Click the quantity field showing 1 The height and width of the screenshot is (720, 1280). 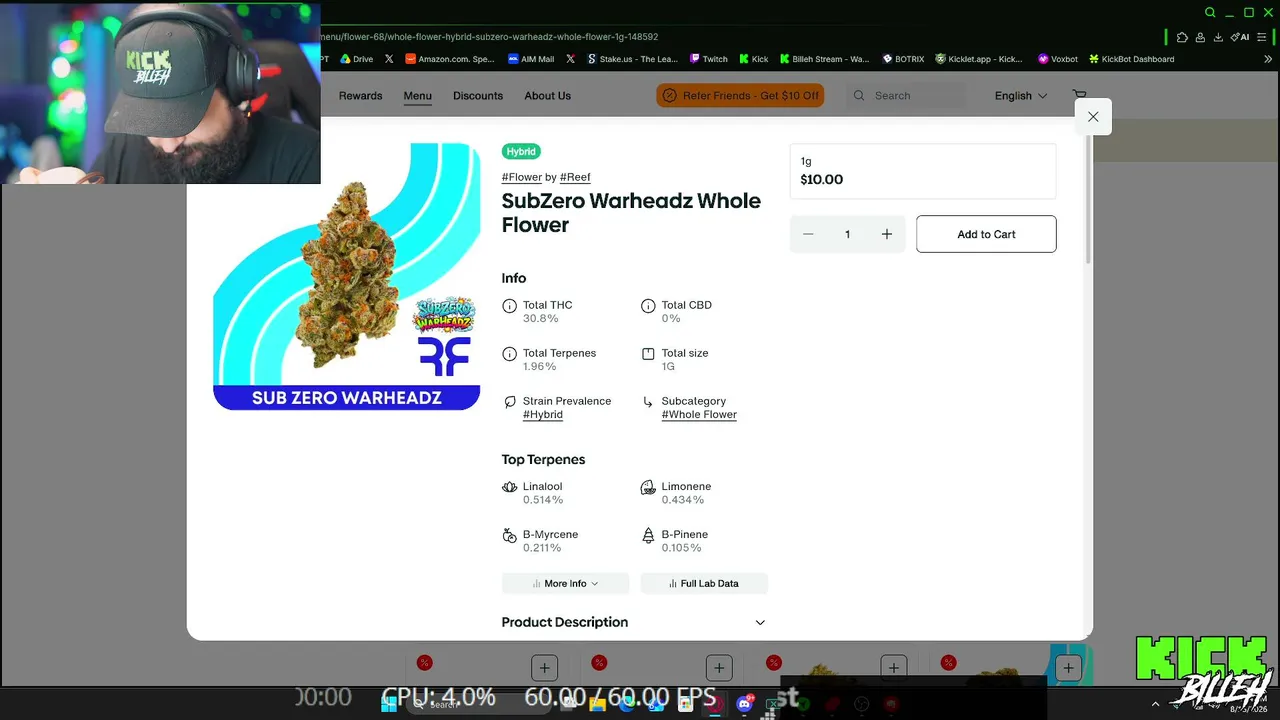pyautogui.click(x=847, y=234)
